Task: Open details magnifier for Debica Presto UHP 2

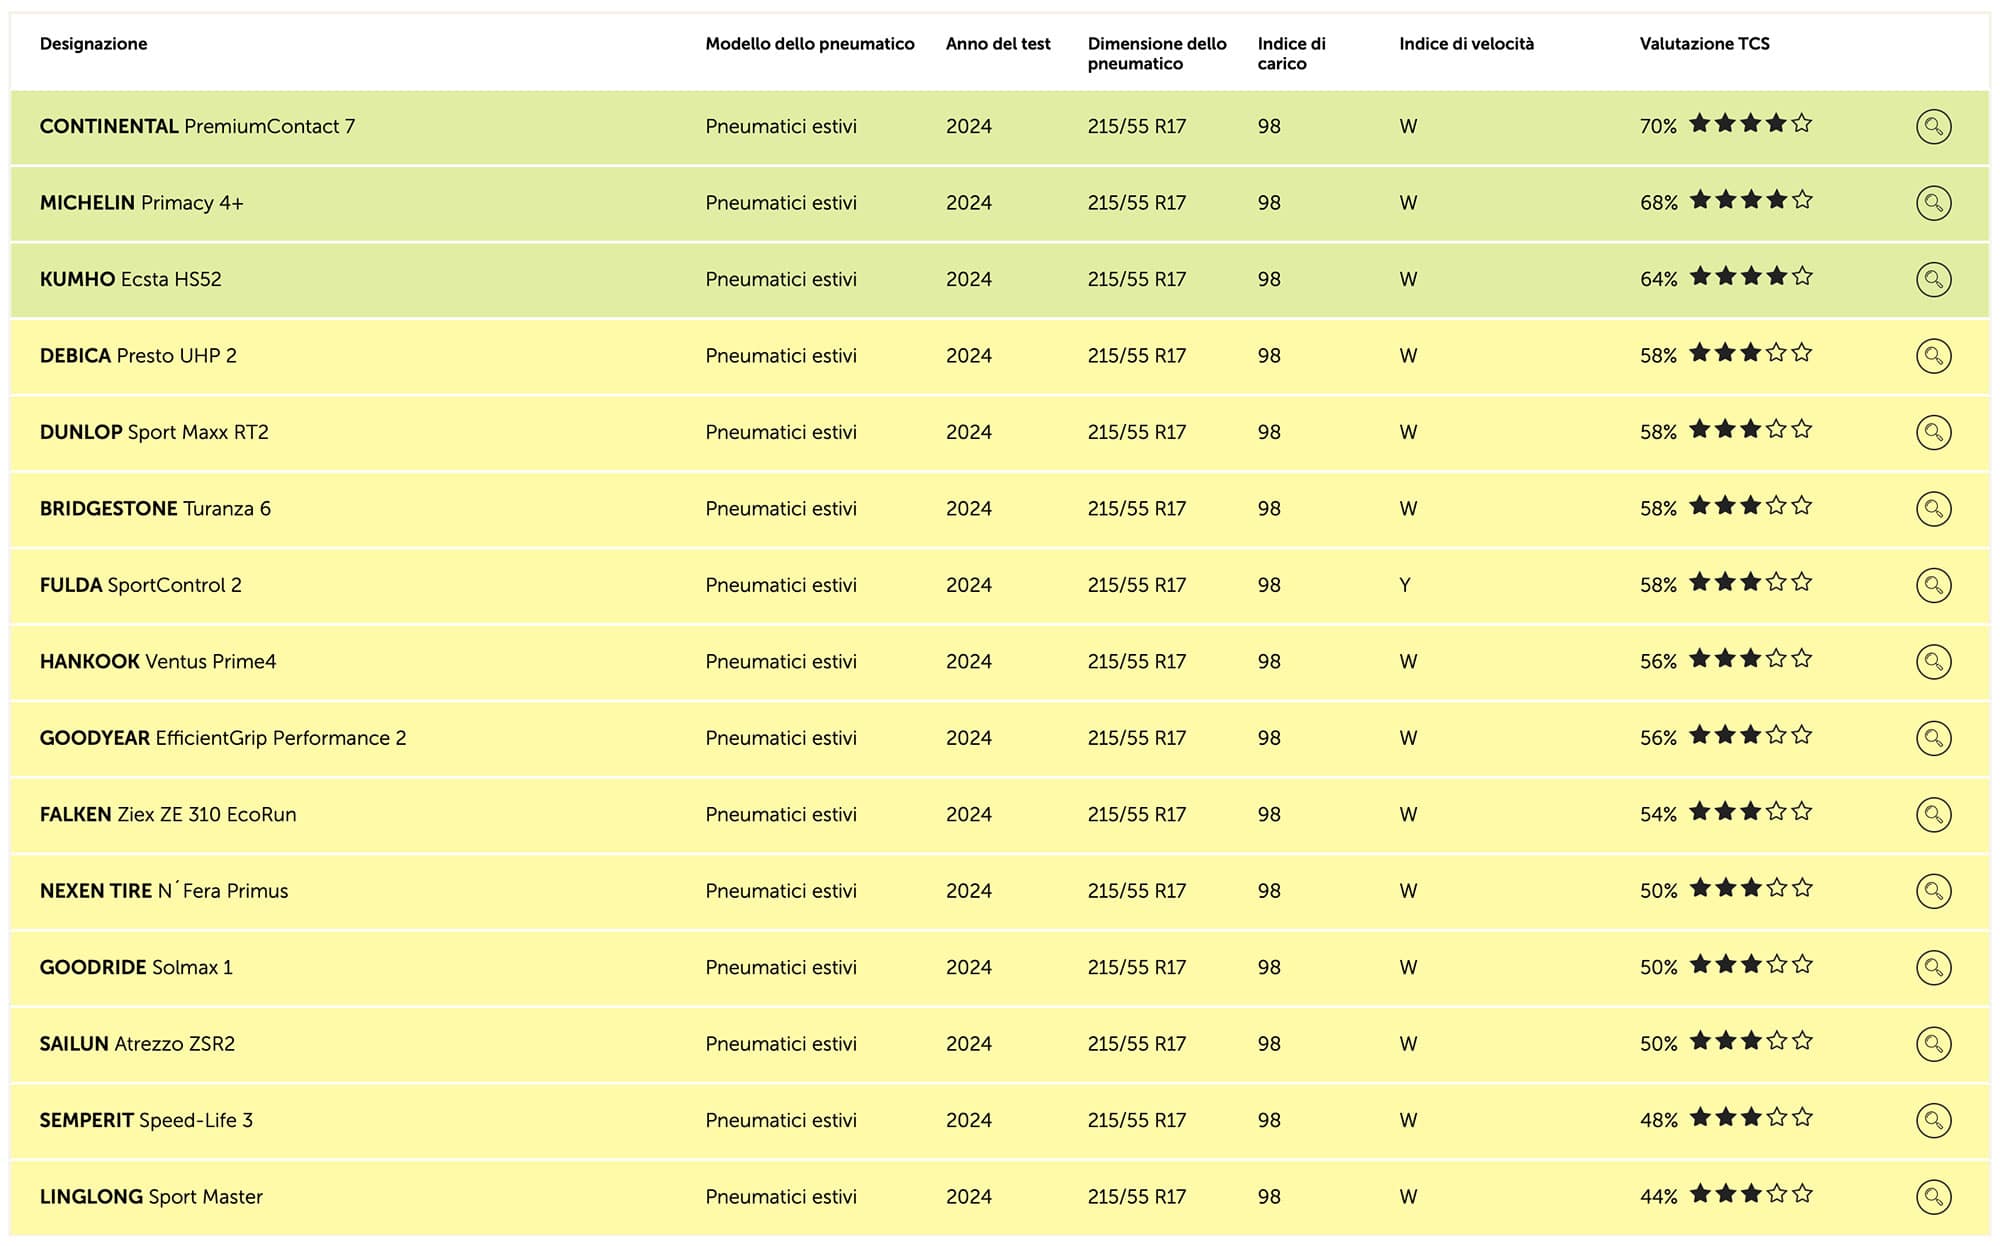Action: click(1933, 356)
